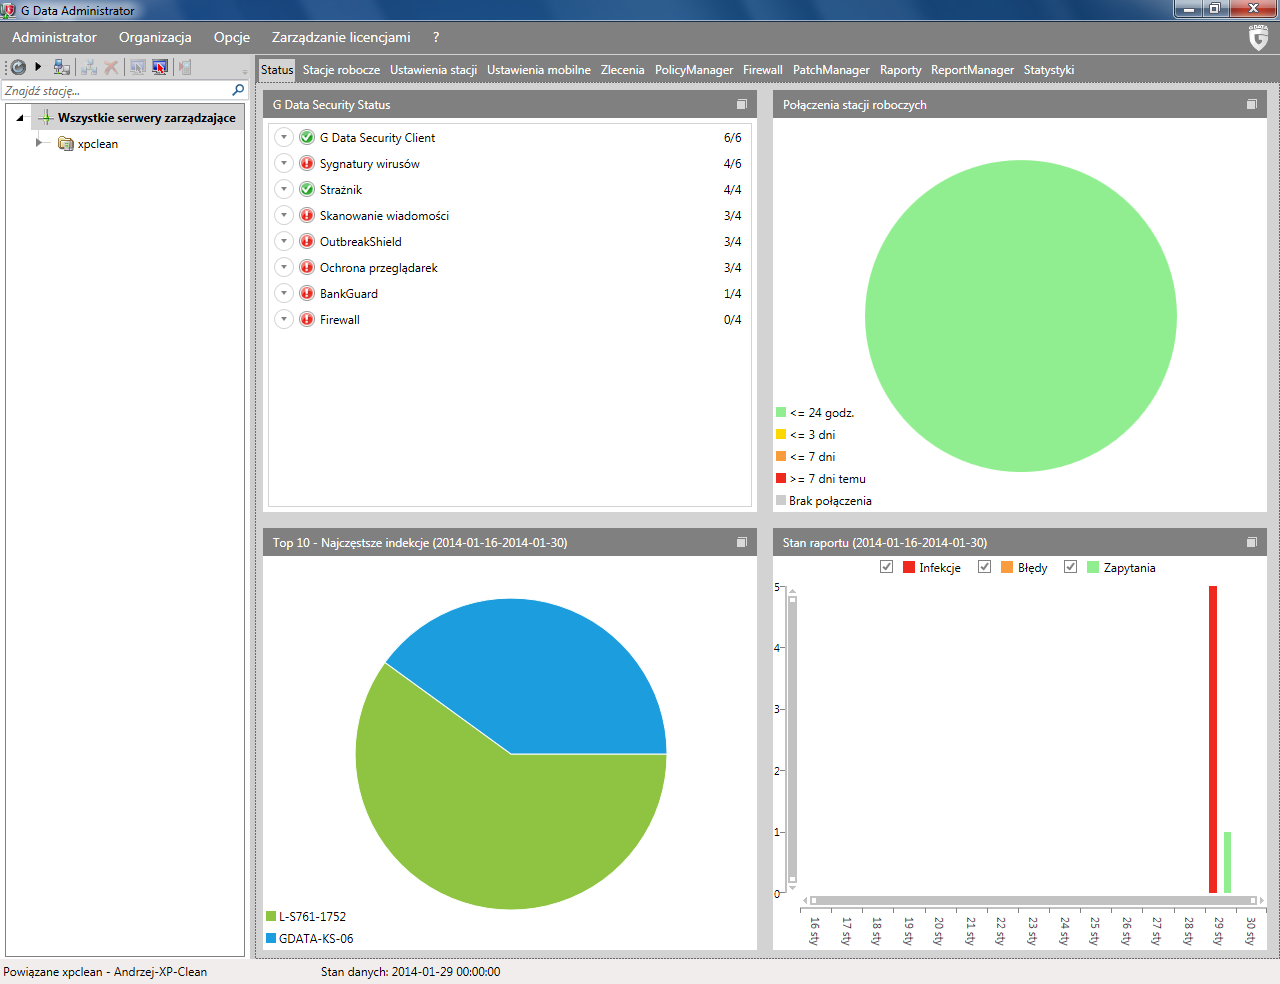Maximize the Stan raportu panel
Viewport: 1280px width, 984px height.
point(1252,542)
